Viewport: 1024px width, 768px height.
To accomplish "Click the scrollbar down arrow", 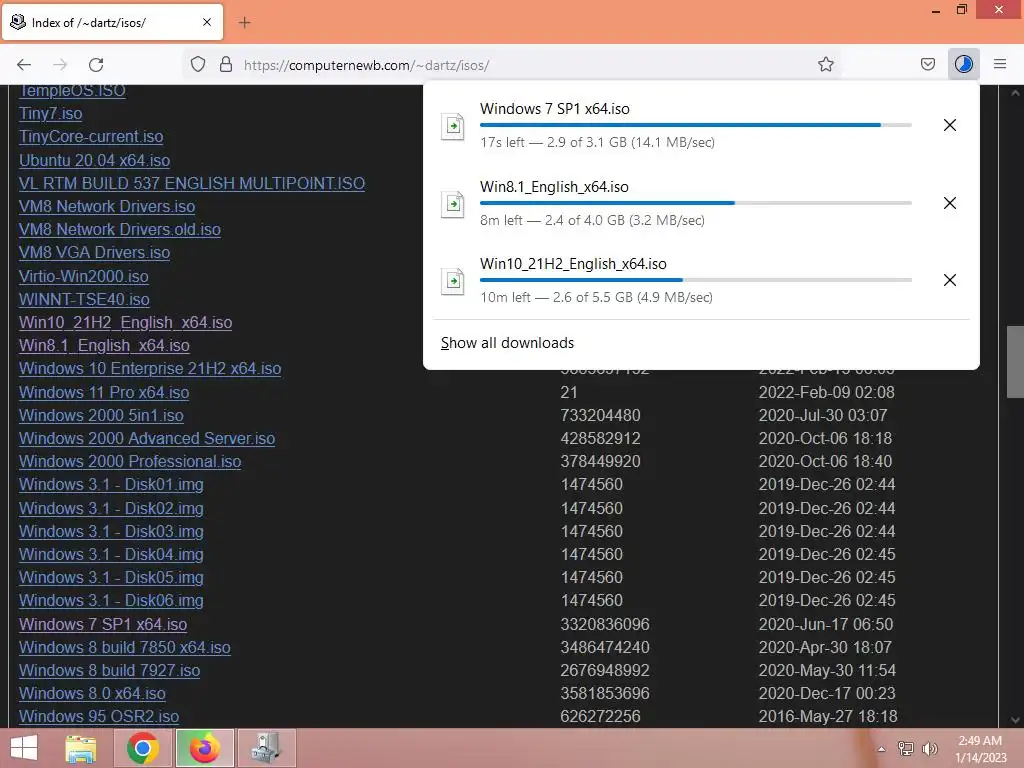I will pos(1015,720).
